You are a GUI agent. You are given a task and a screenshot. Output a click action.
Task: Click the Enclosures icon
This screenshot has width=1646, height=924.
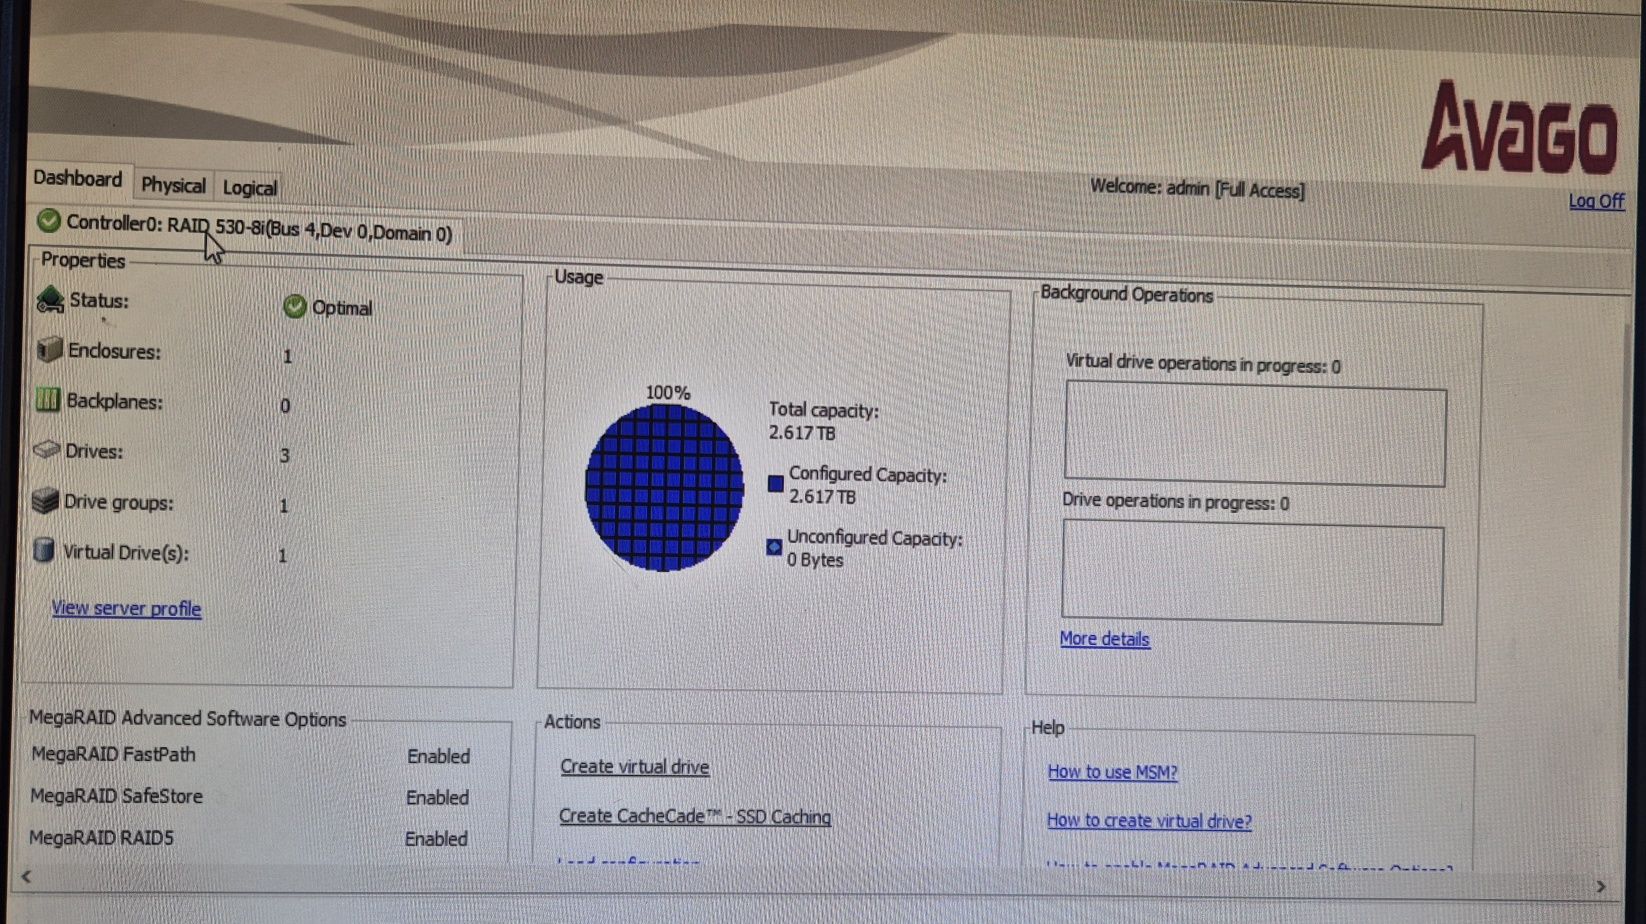tap(49, 349)
